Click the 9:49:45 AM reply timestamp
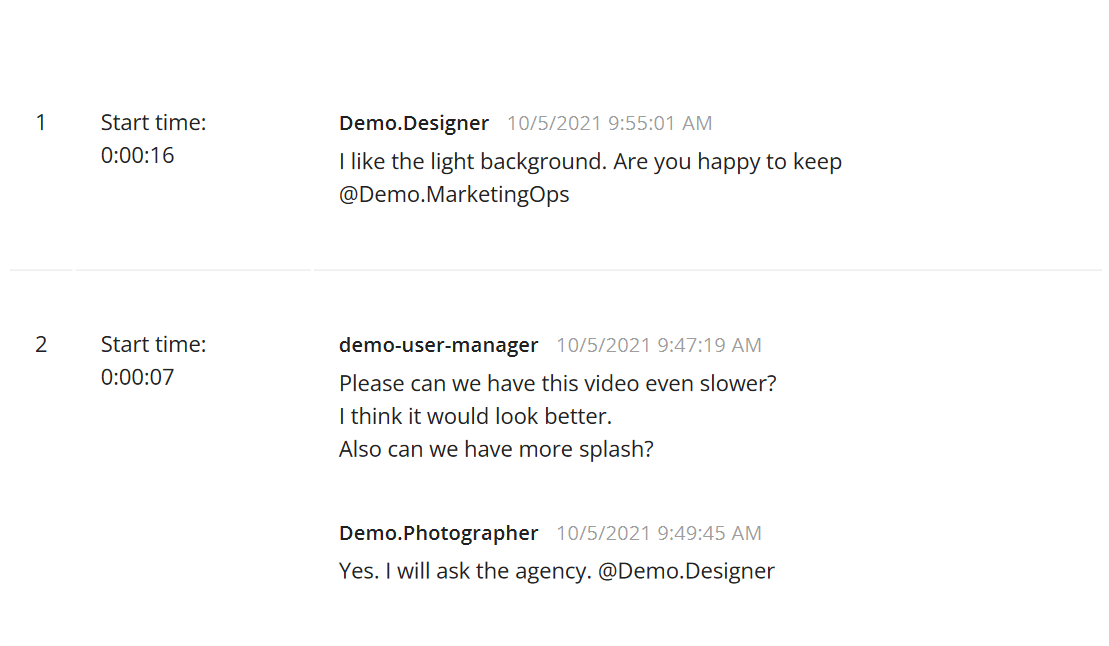Screen dimensions: 1109x646 coord(658,533)
